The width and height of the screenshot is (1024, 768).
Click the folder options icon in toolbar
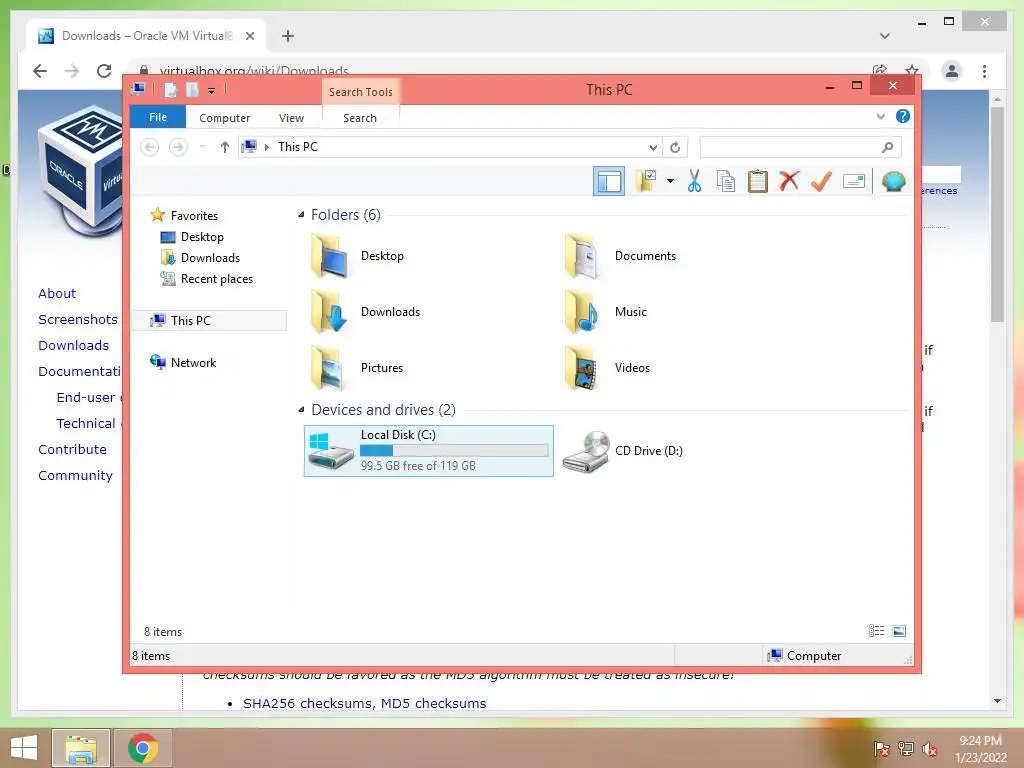pos(647,181)
